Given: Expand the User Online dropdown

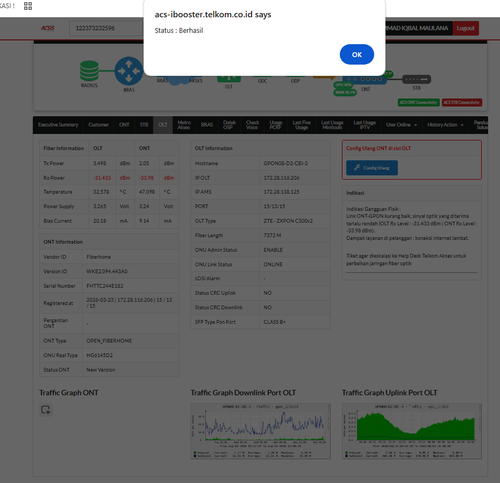Looking at the screenshot, I should 401,125.
